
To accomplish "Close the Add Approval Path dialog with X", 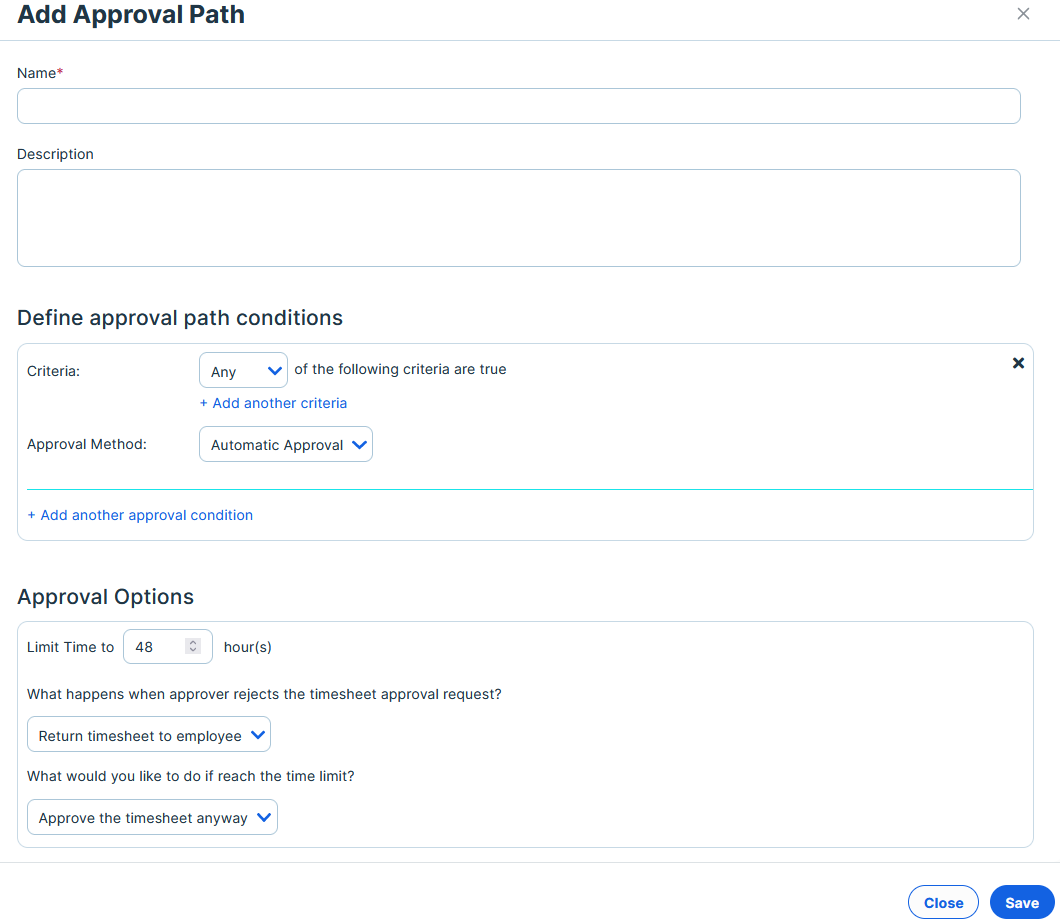I will [x=1023, y=14].
